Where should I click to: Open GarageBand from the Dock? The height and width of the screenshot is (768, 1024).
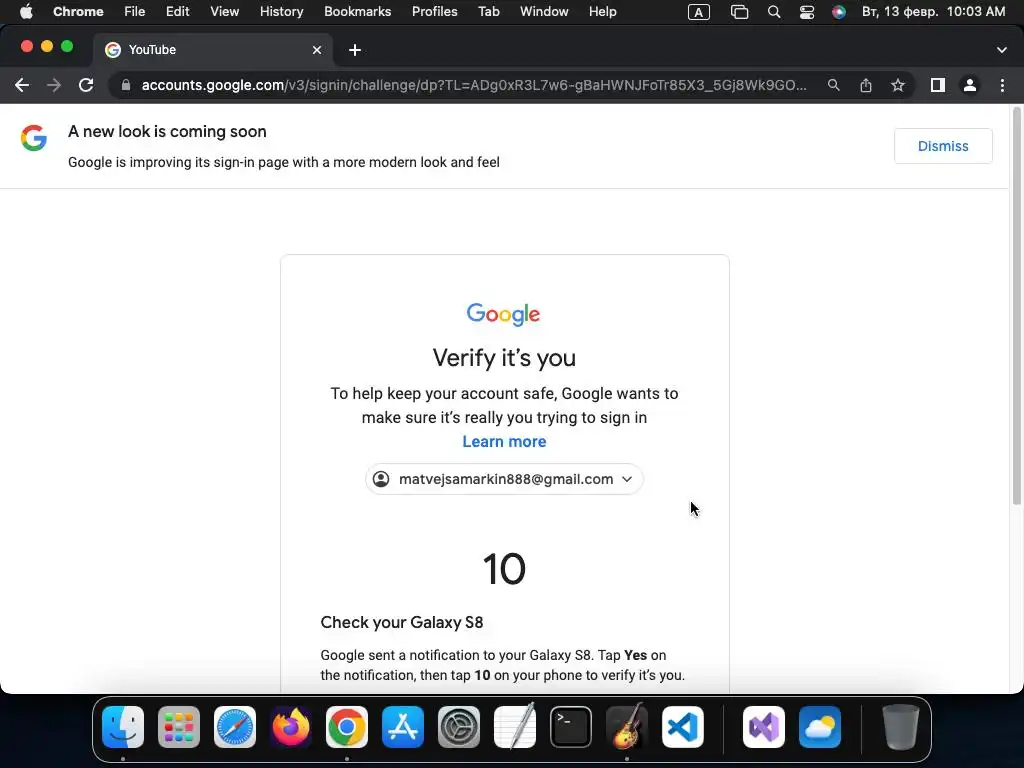point(627,727)
